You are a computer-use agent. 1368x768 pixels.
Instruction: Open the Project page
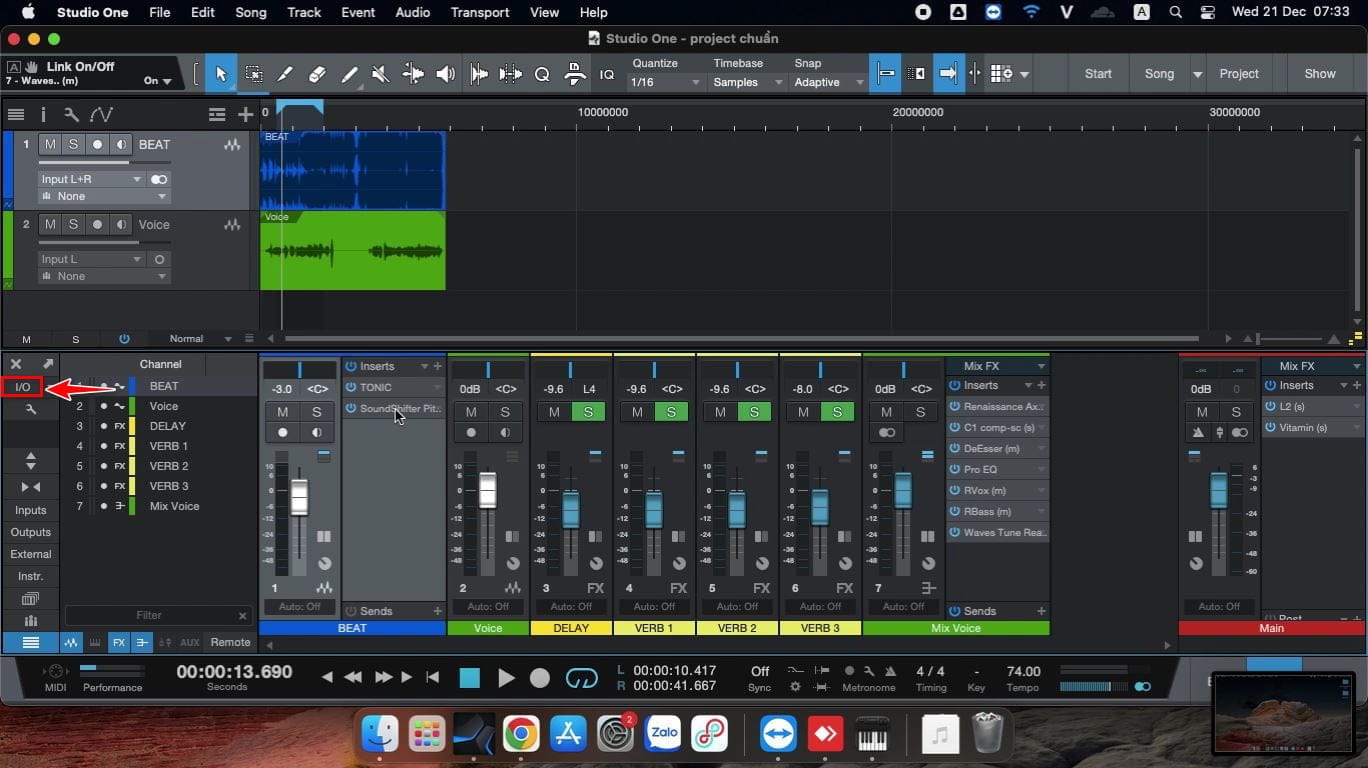click(x=1239, y=74)
